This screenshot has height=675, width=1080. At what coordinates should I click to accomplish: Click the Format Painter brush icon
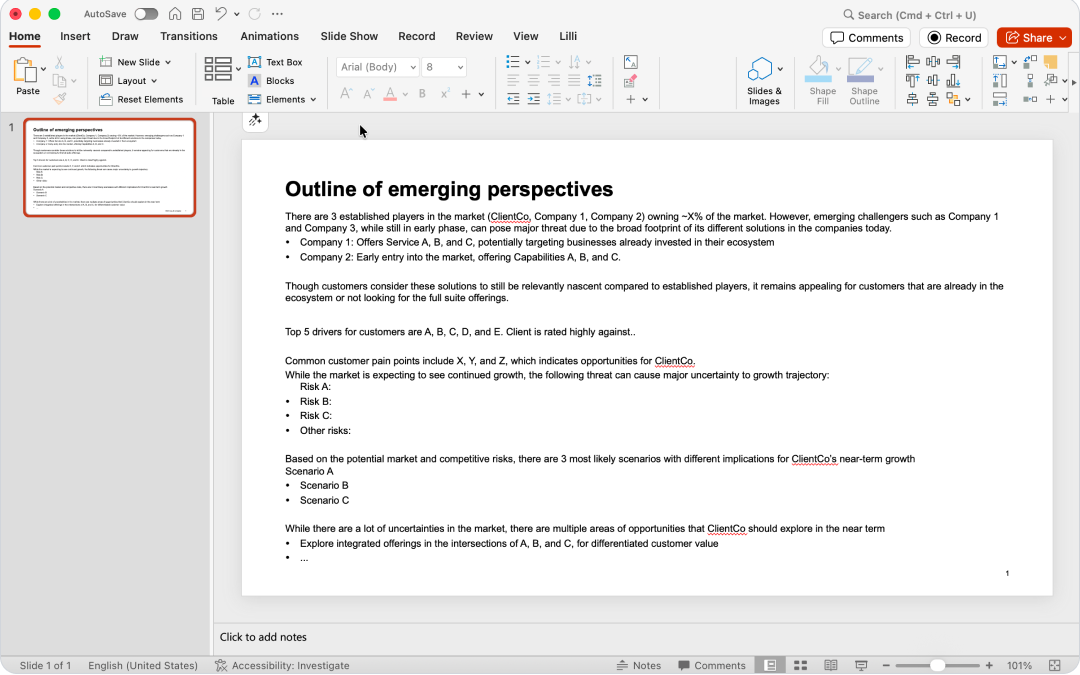[x=60, y=98]
